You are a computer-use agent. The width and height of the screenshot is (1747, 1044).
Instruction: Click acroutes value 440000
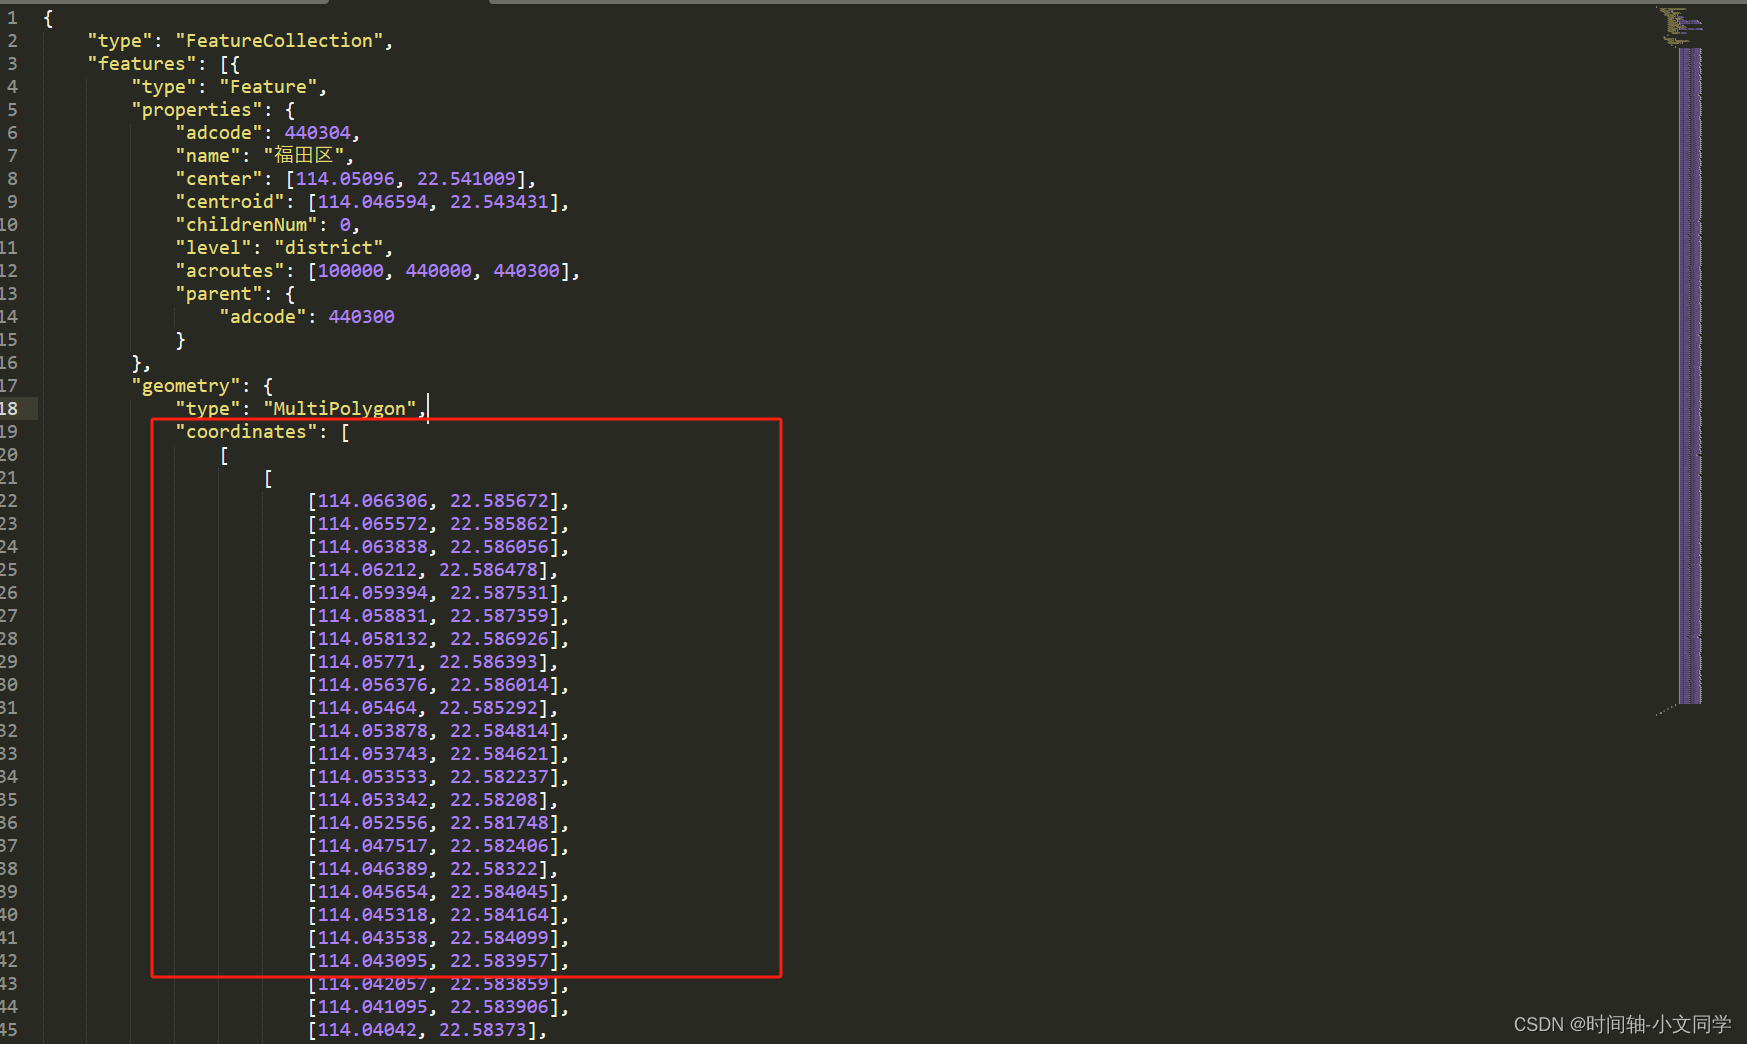click(438, 271)
